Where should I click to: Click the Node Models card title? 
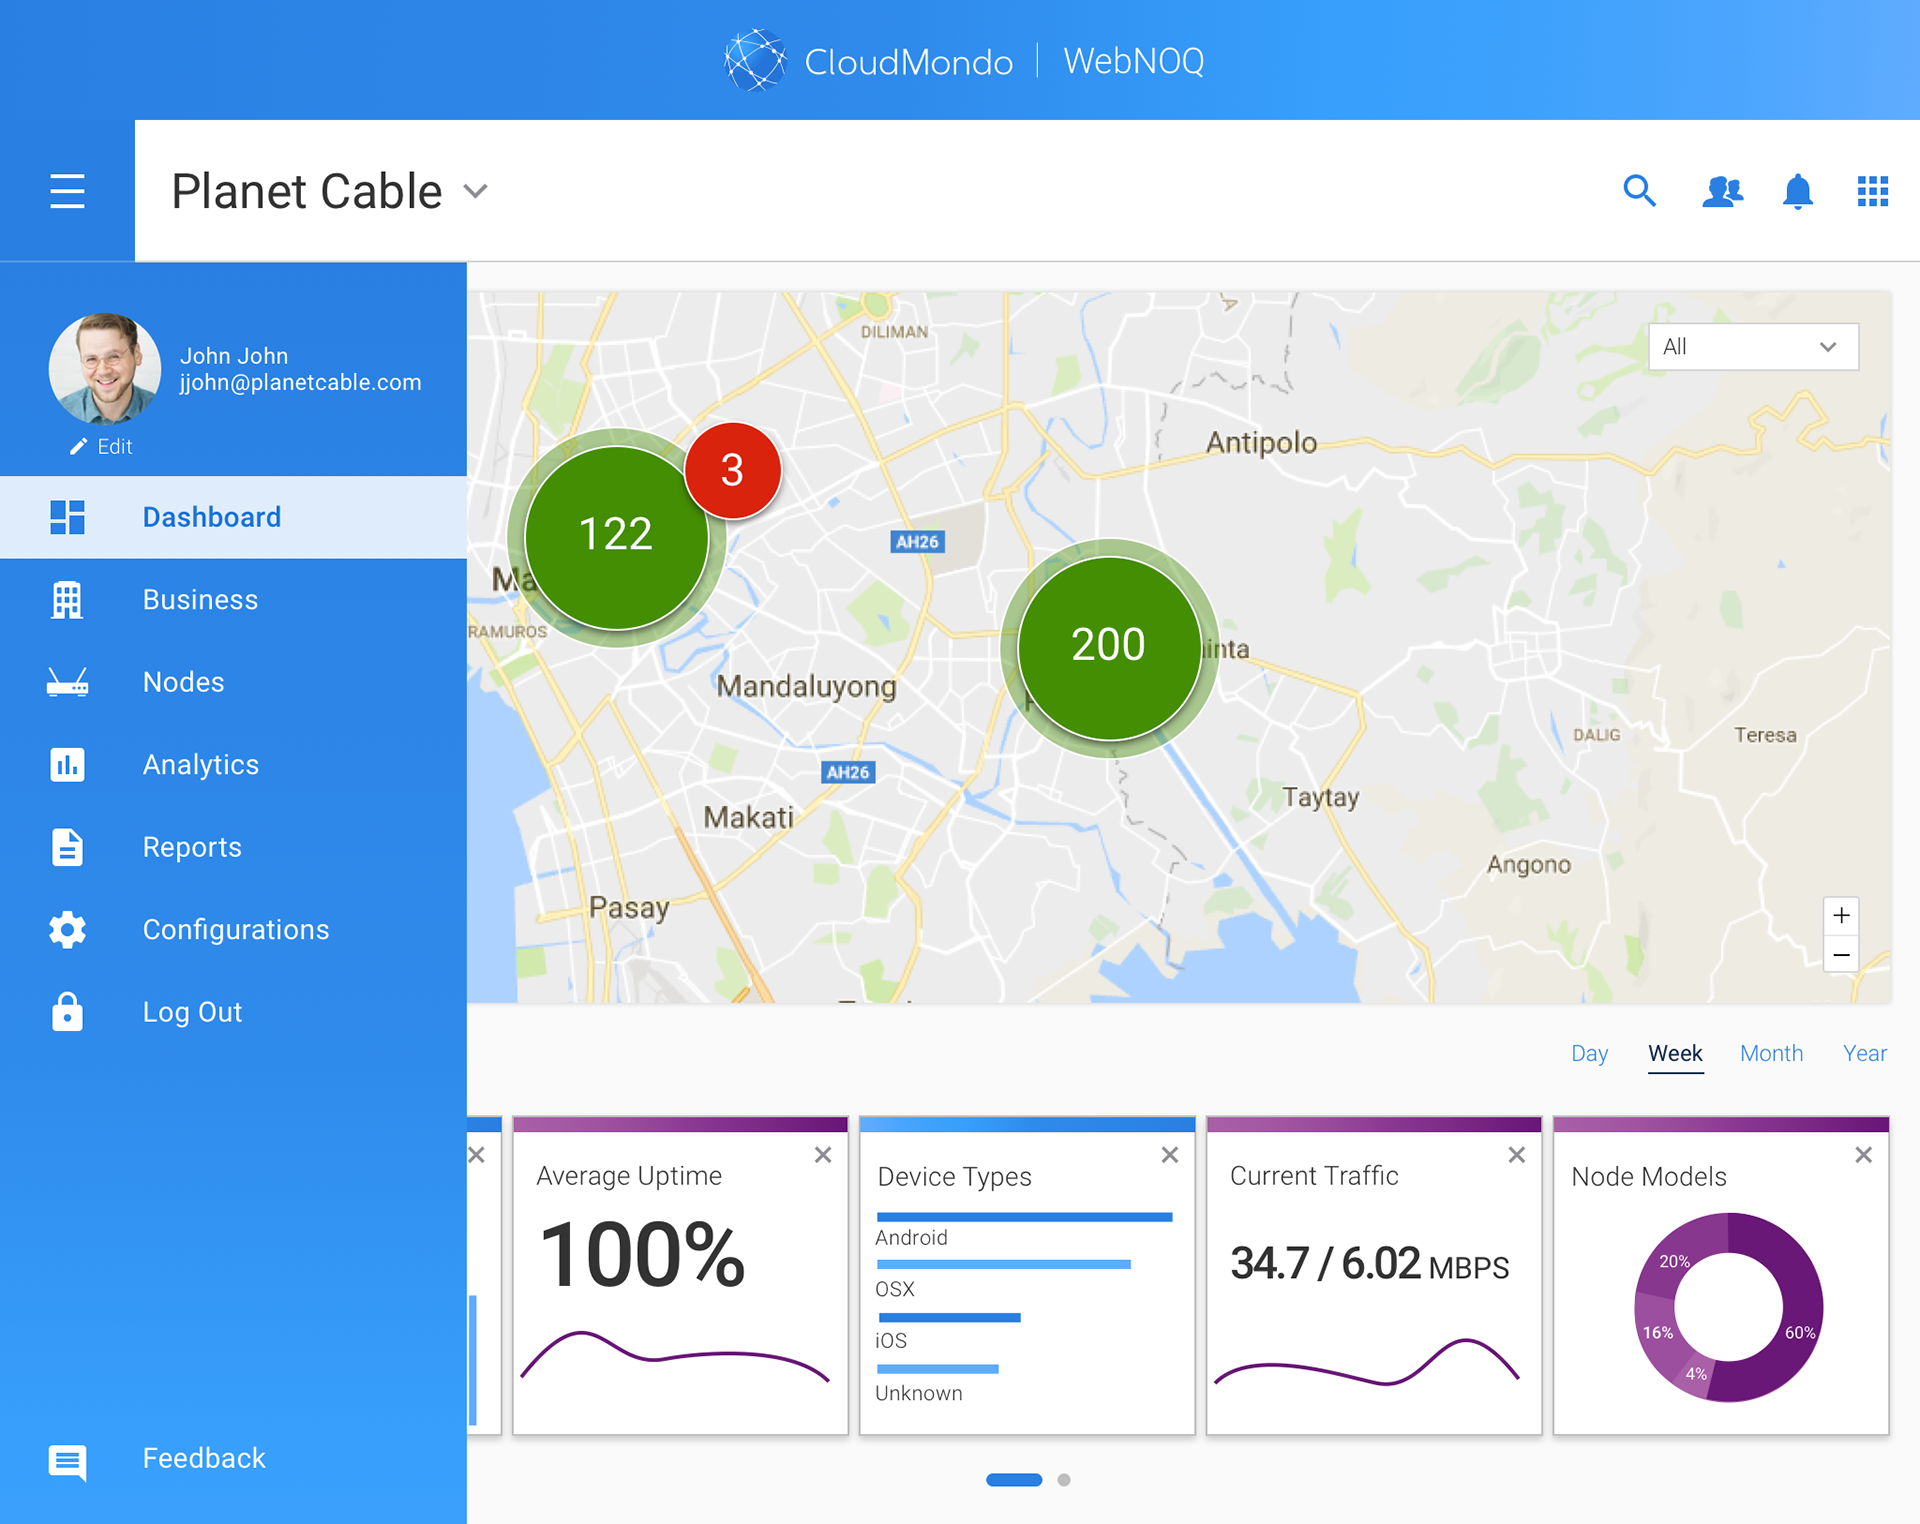click(x=1648, y=1176)
